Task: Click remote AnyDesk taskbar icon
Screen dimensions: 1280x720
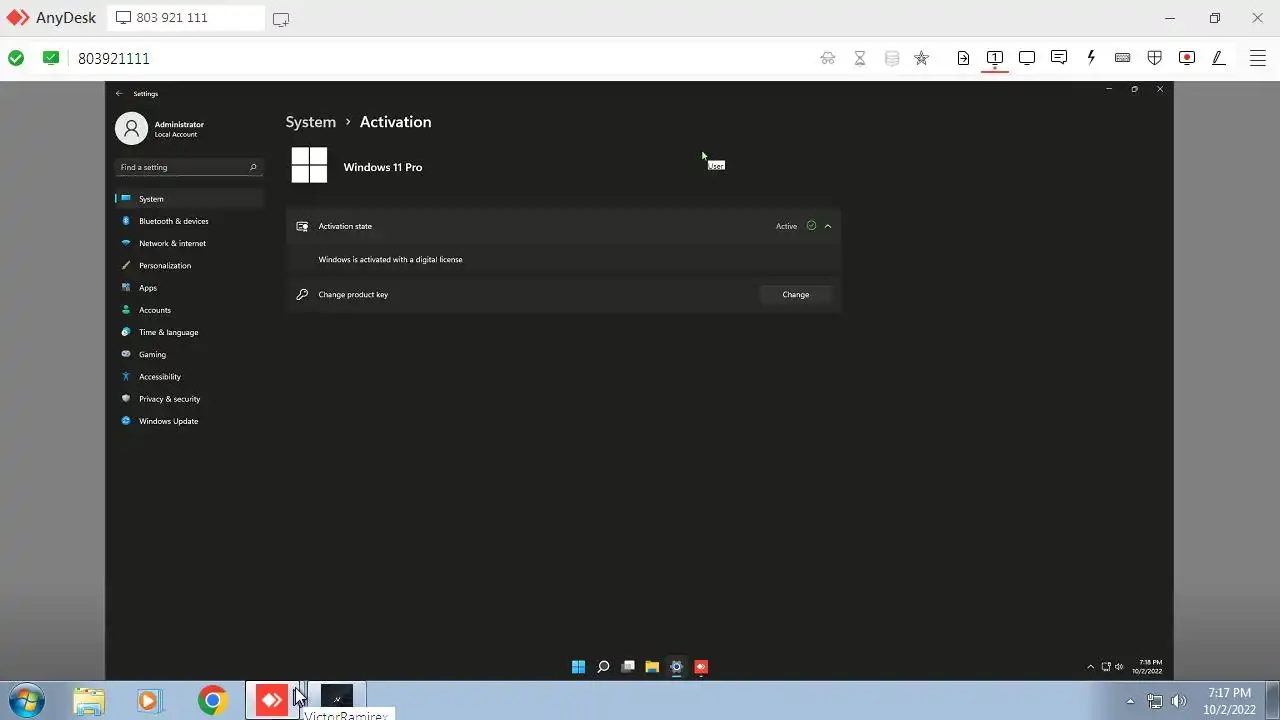Action: [x=701, y=666]
